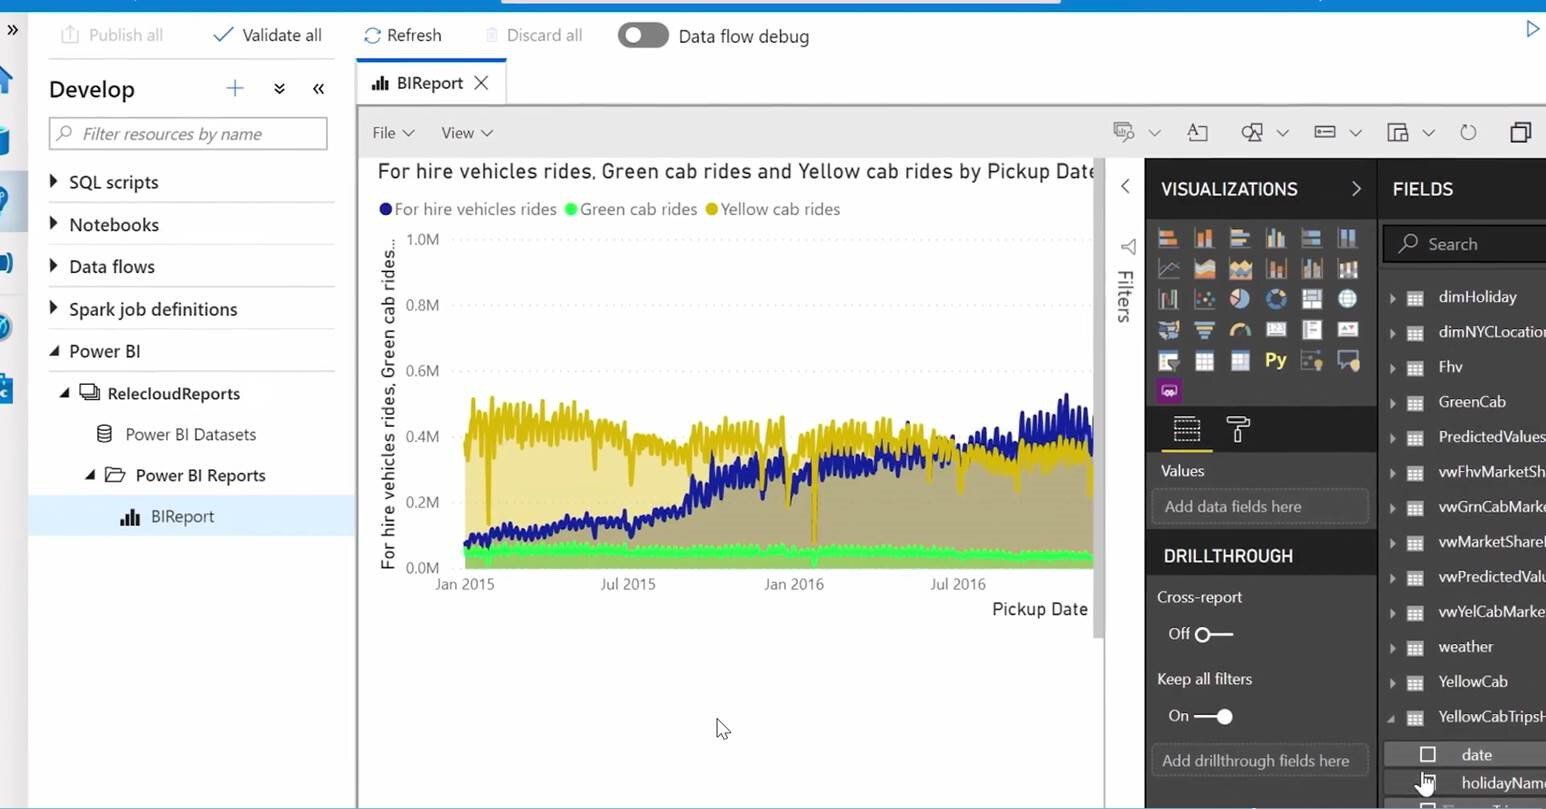The height and width of the screenshot is (809, 1546).
Task: Select the Stacked column chart visualization
Action: [1204, 238]
